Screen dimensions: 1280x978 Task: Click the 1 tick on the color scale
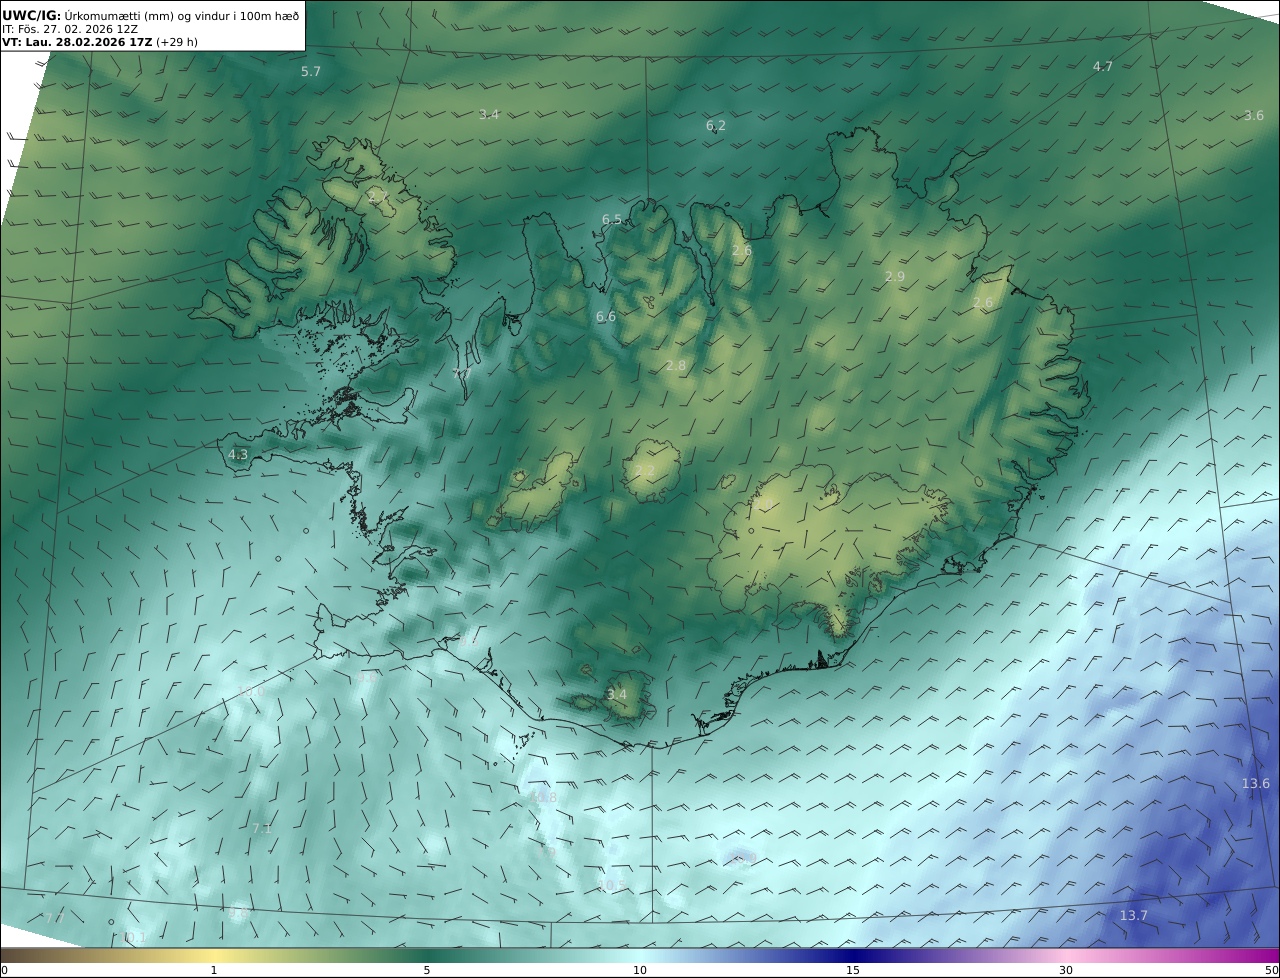tap(214, 971)
